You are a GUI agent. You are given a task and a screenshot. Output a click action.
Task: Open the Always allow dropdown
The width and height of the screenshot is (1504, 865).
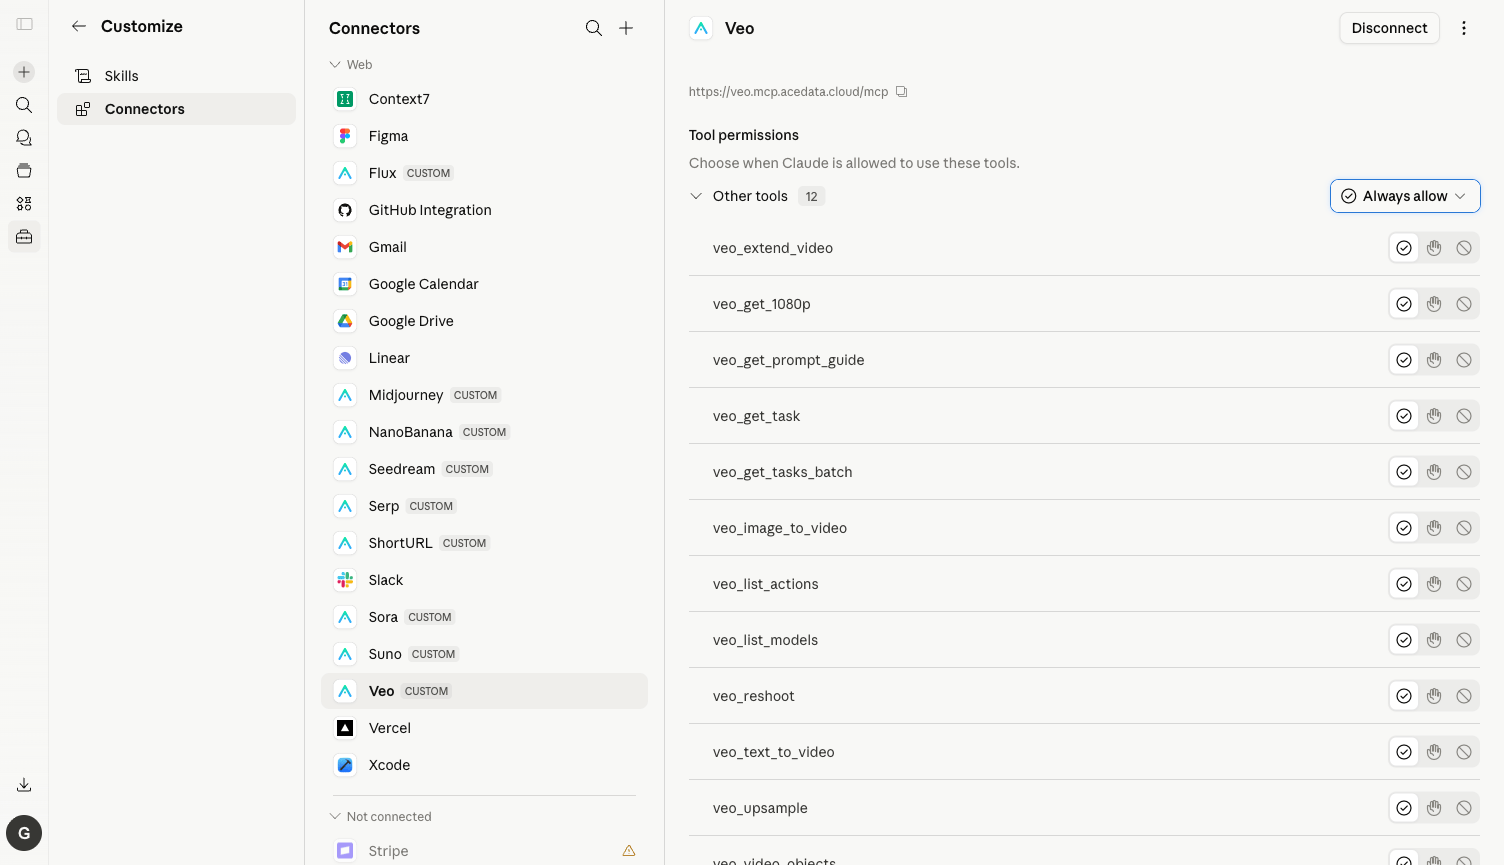coord(1405,196)
